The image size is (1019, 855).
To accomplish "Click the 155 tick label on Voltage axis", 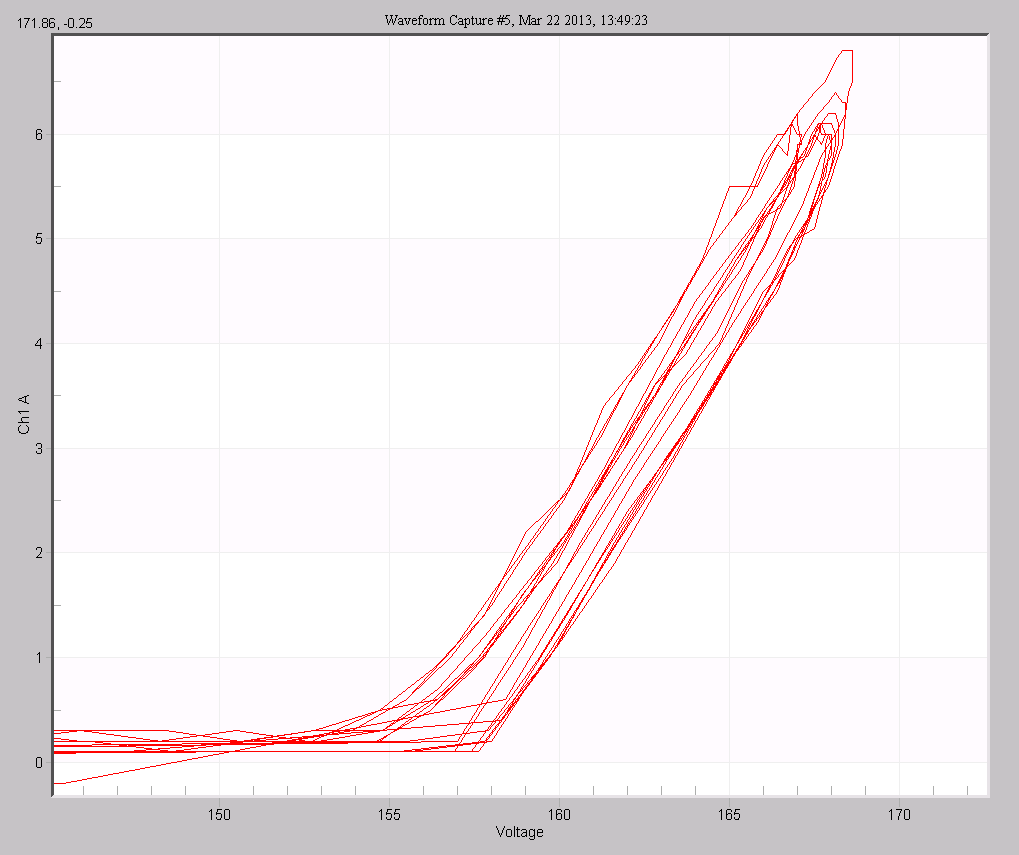I will pyautogui.click(x=389, y=815).
